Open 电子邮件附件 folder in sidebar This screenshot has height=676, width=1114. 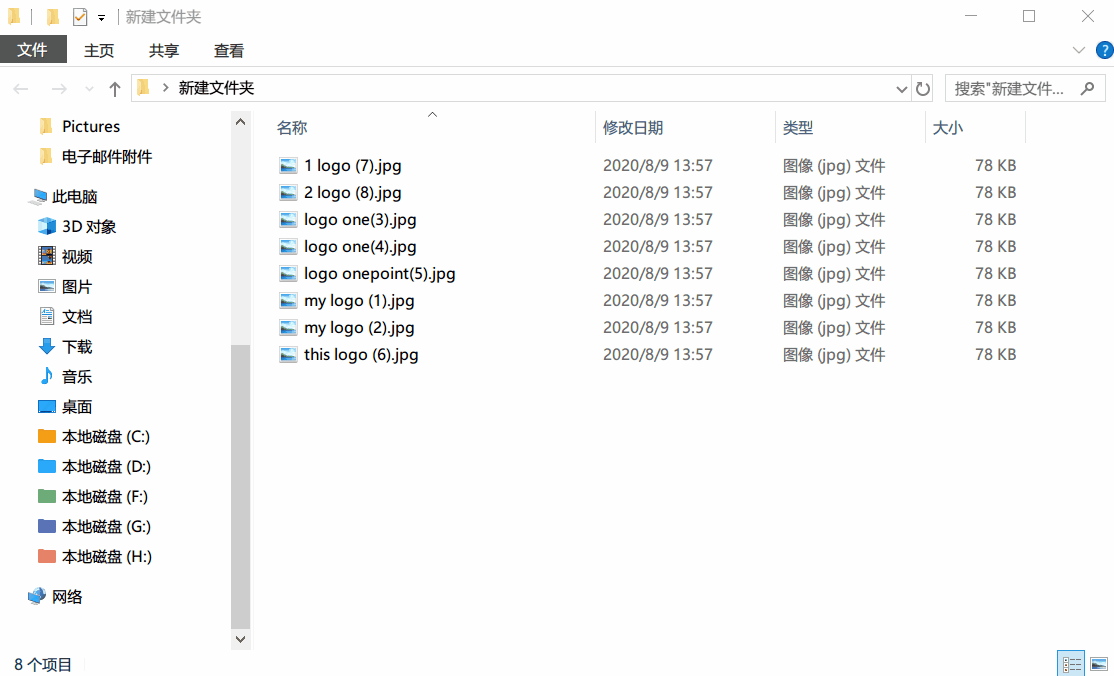point(106,156)
